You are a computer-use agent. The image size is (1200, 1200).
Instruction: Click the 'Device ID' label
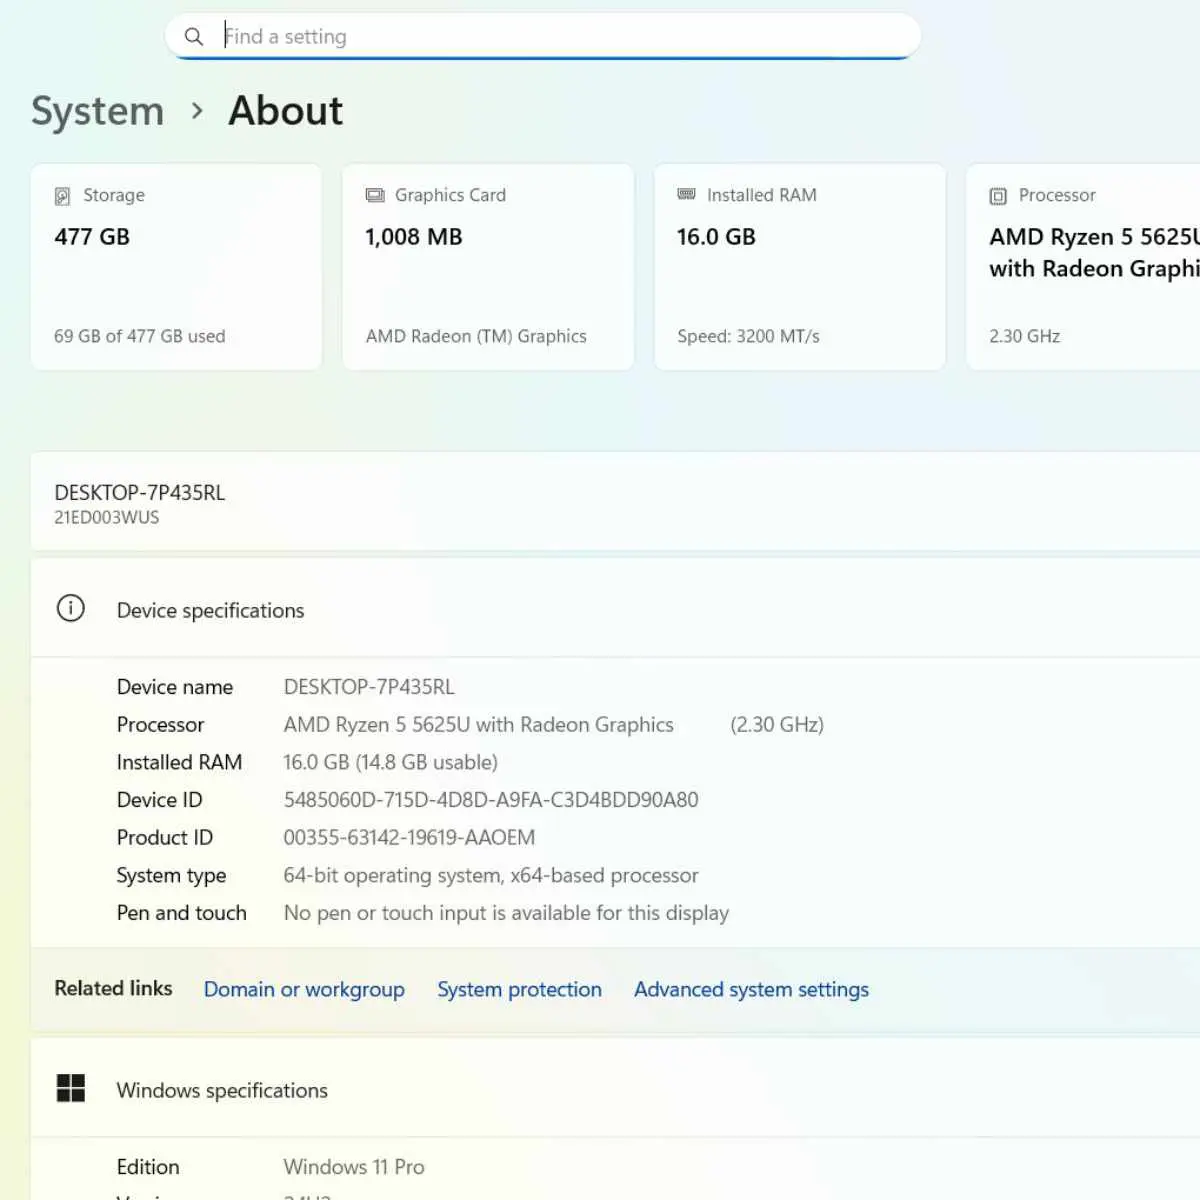coord(159,800)
